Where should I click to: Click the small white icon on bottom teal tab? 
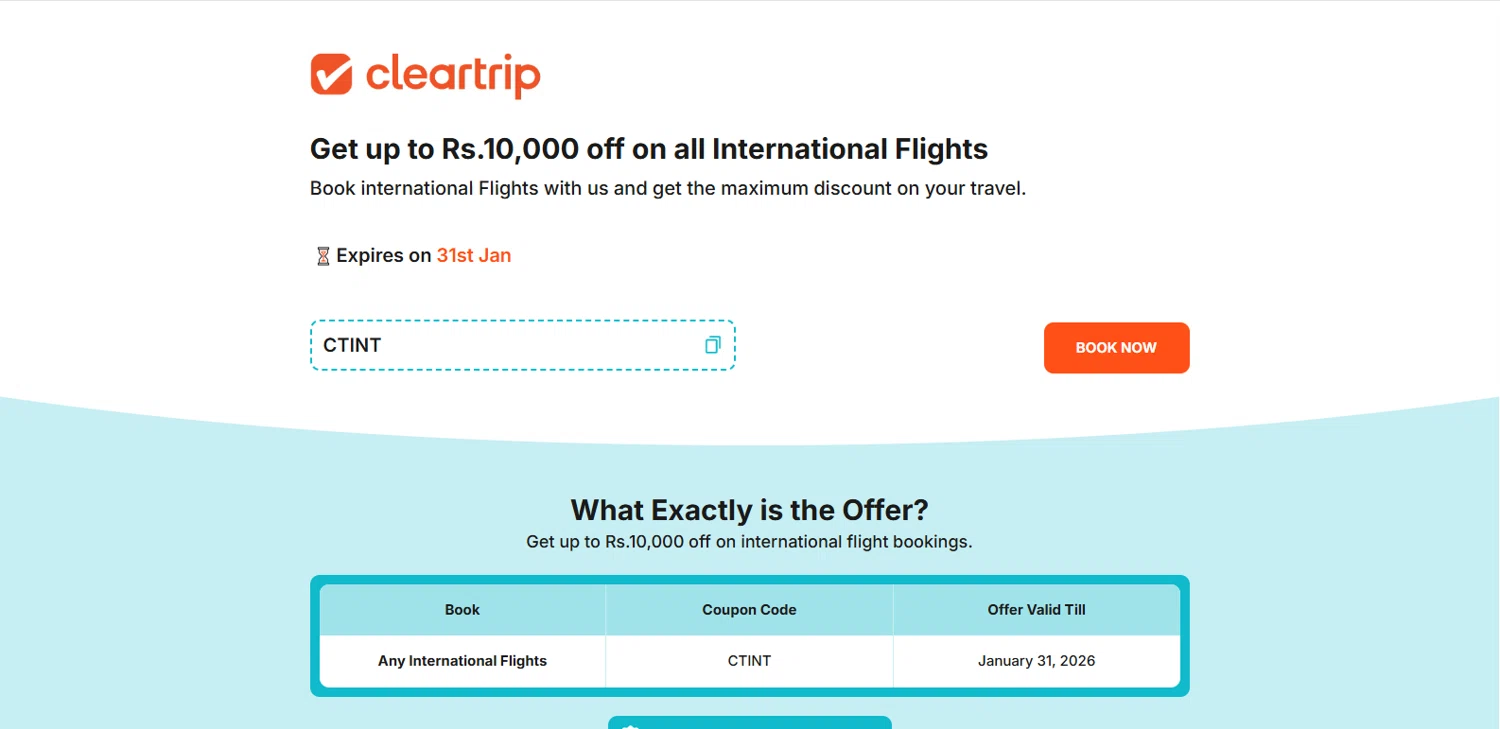coord(630,725)
